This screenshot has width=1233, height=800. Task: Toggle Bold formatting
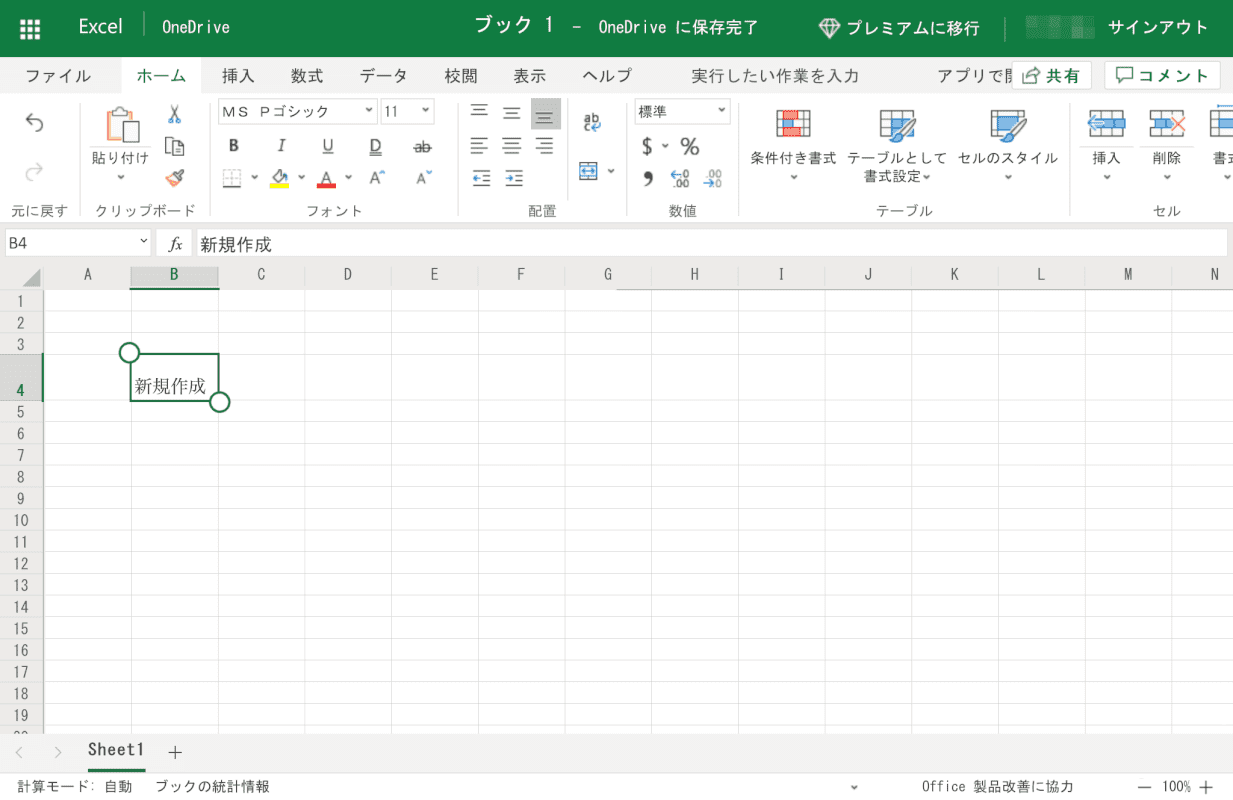tap(233, 146)
